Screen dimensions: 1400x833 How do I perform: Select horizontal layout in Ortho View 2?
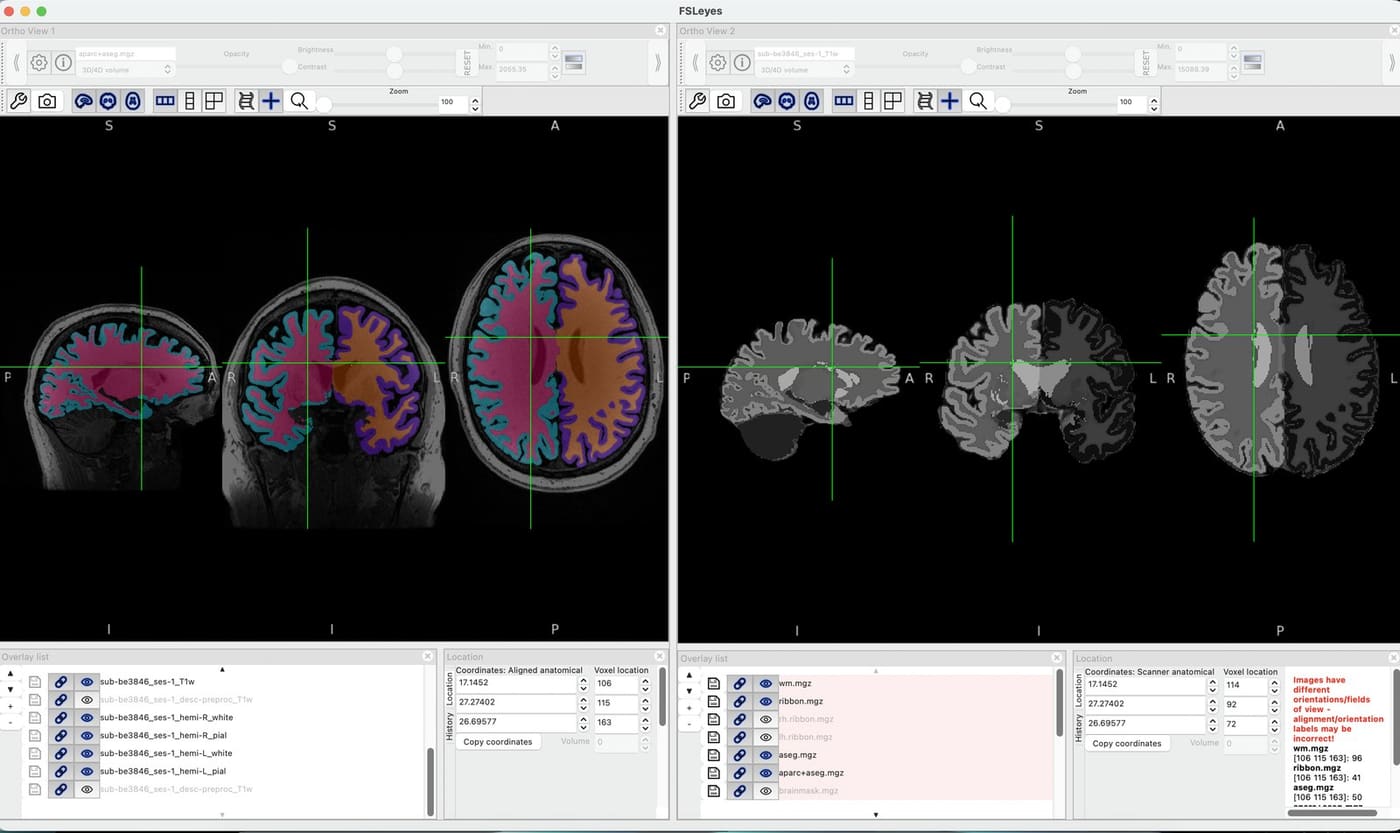[844, 101]
